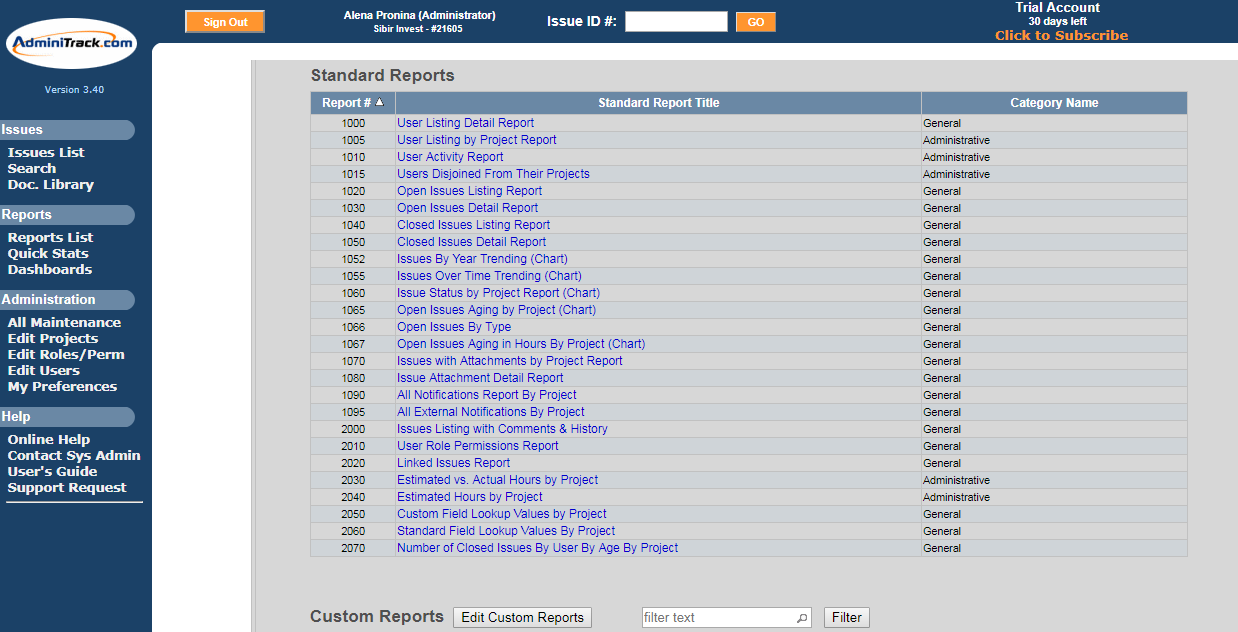Click the GO button next to Issue ID
Viewport: 1238px width, 632px height.
(x=755, y=22)
